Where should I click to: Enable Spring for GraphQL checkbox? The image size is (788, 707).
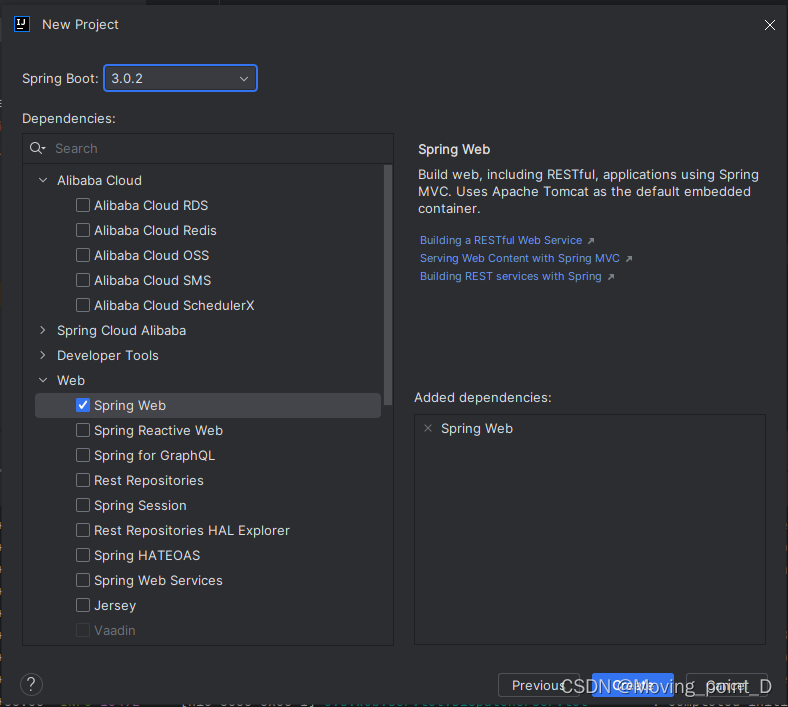(83, 455)
